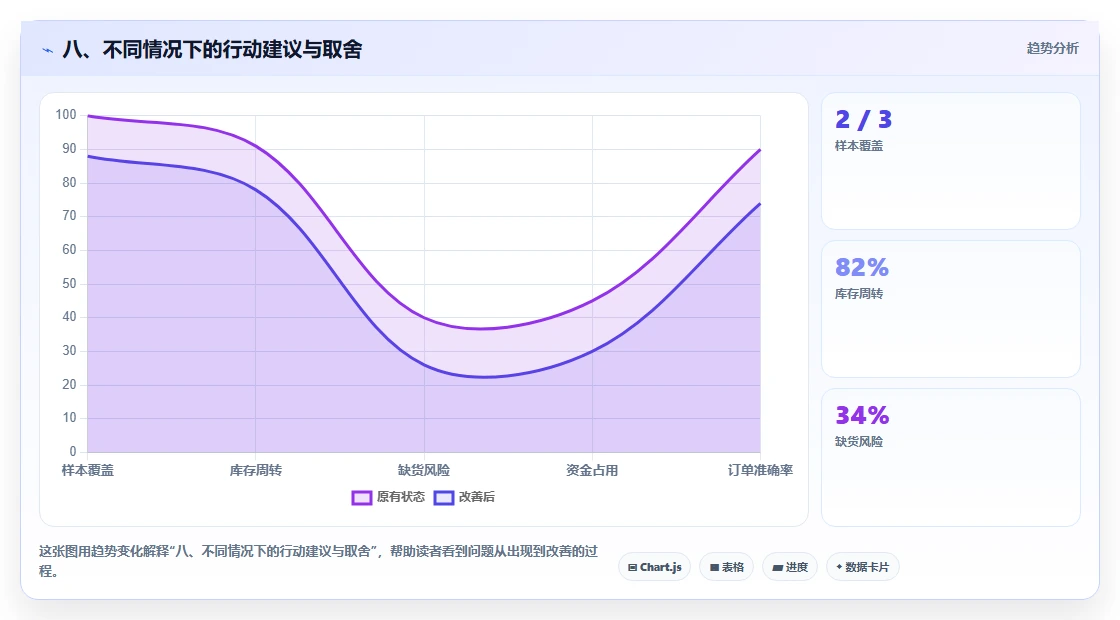
Task: Click the 订单准确率 x-axis label
Action: click(760, 470)
